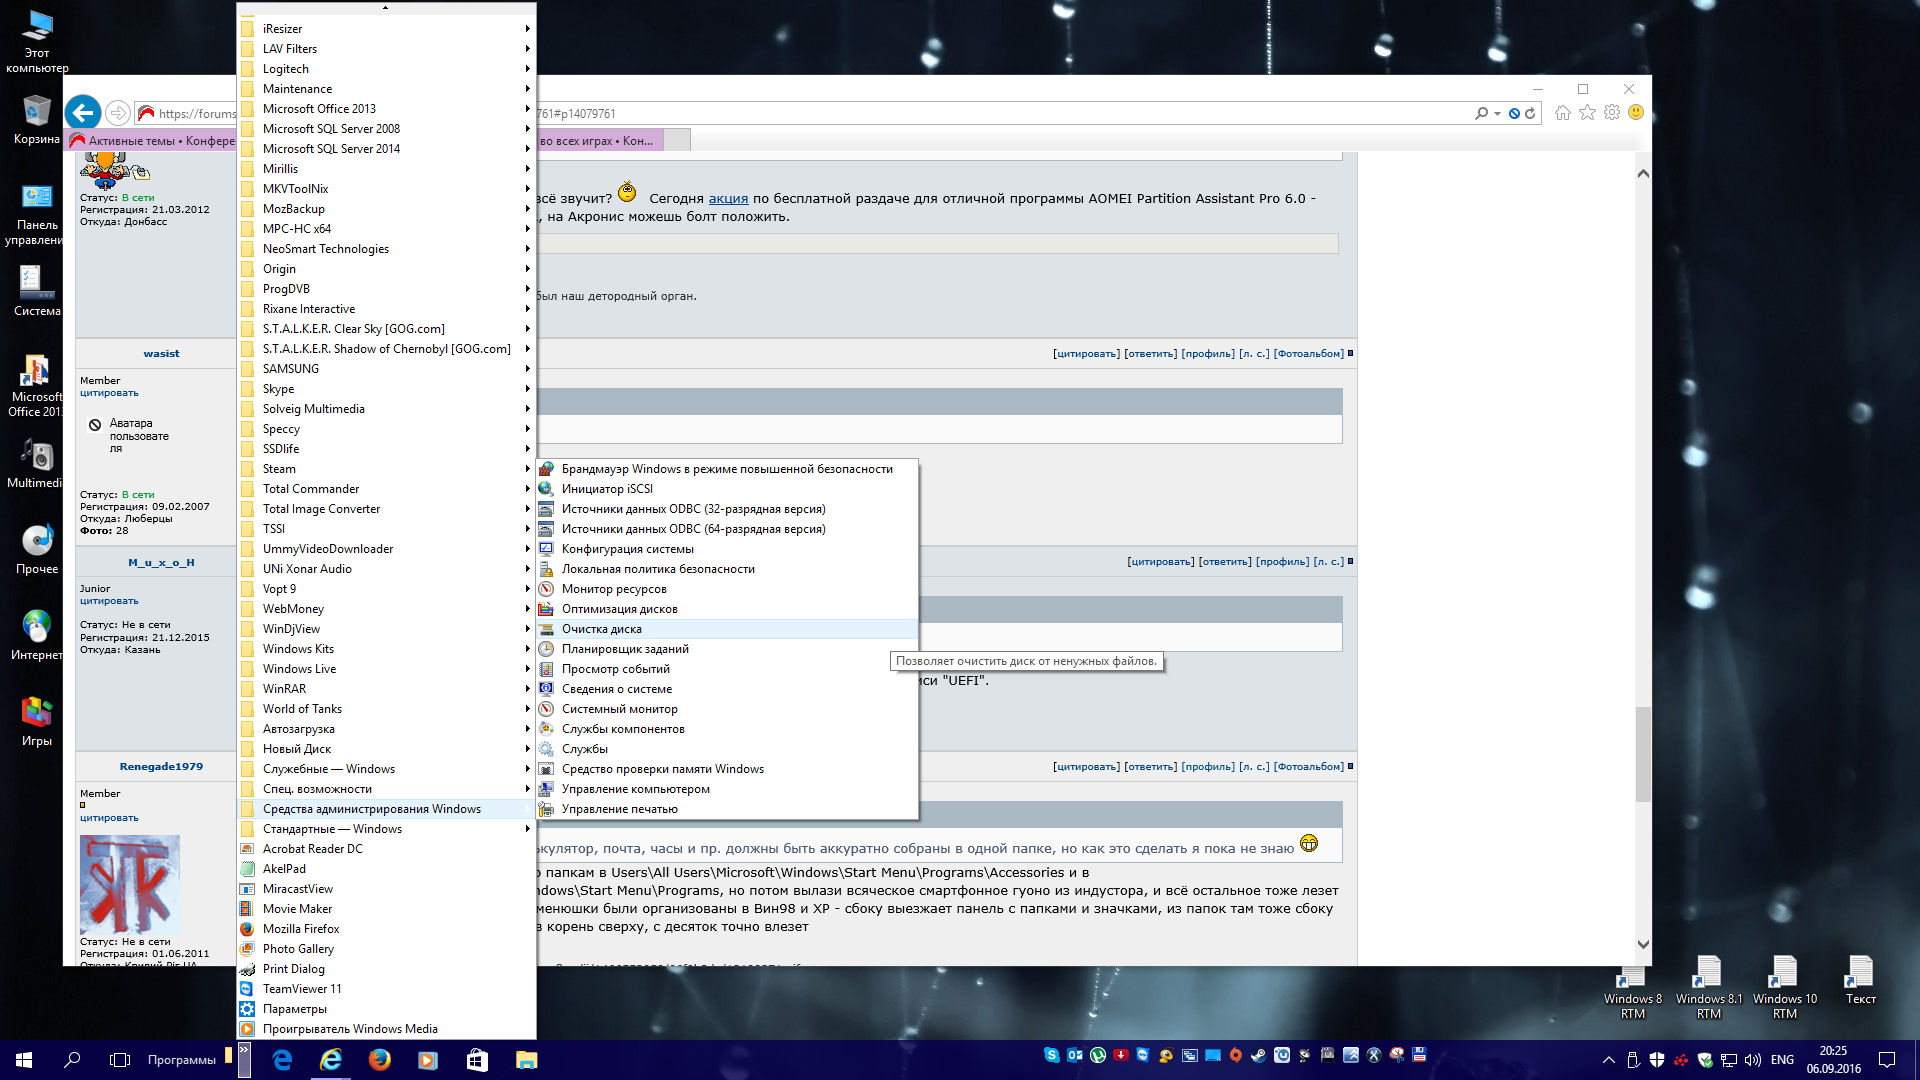
Task: Open Windows Store taskbar icon
Action: coord(477,1060)
